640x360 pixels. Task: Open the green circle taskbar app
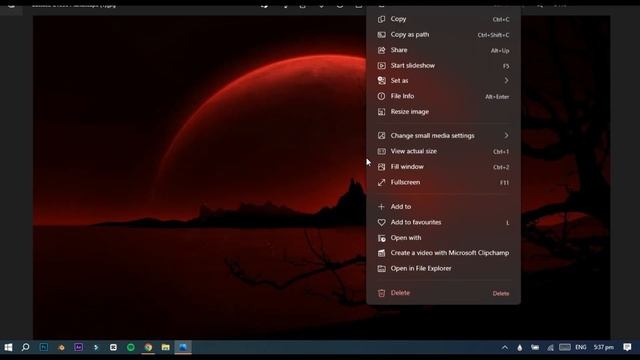(x=131, y=347)
